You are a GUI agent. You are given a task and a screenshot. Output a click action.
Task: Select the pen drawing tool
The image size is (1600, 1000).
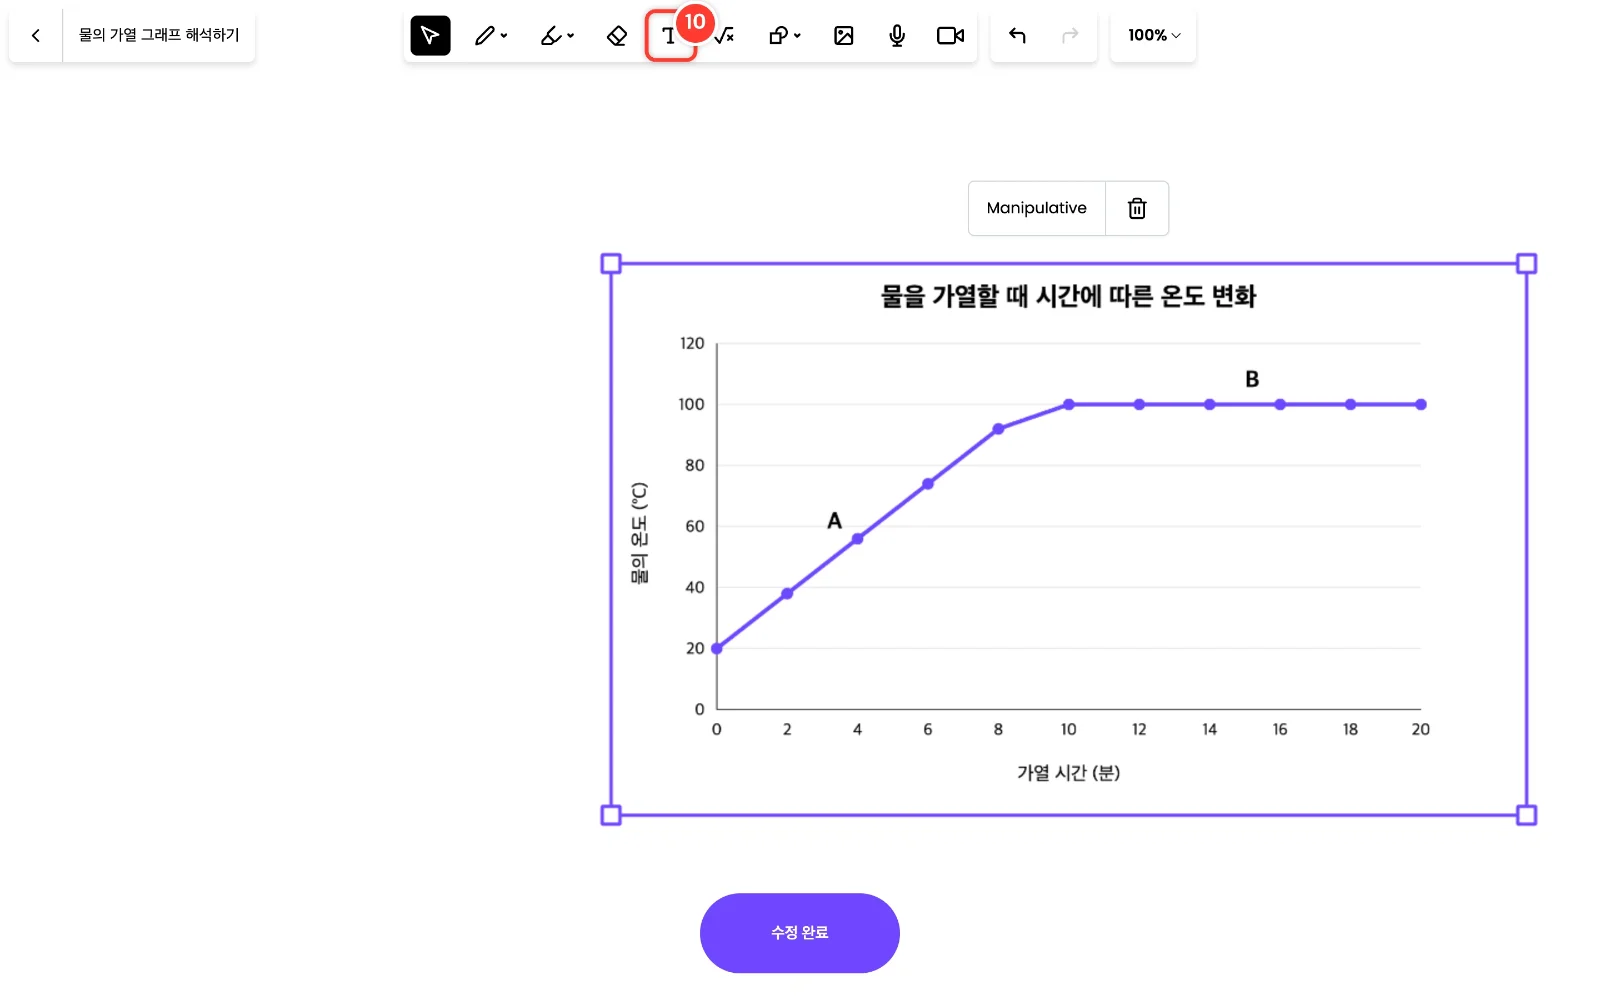point(485,36)
